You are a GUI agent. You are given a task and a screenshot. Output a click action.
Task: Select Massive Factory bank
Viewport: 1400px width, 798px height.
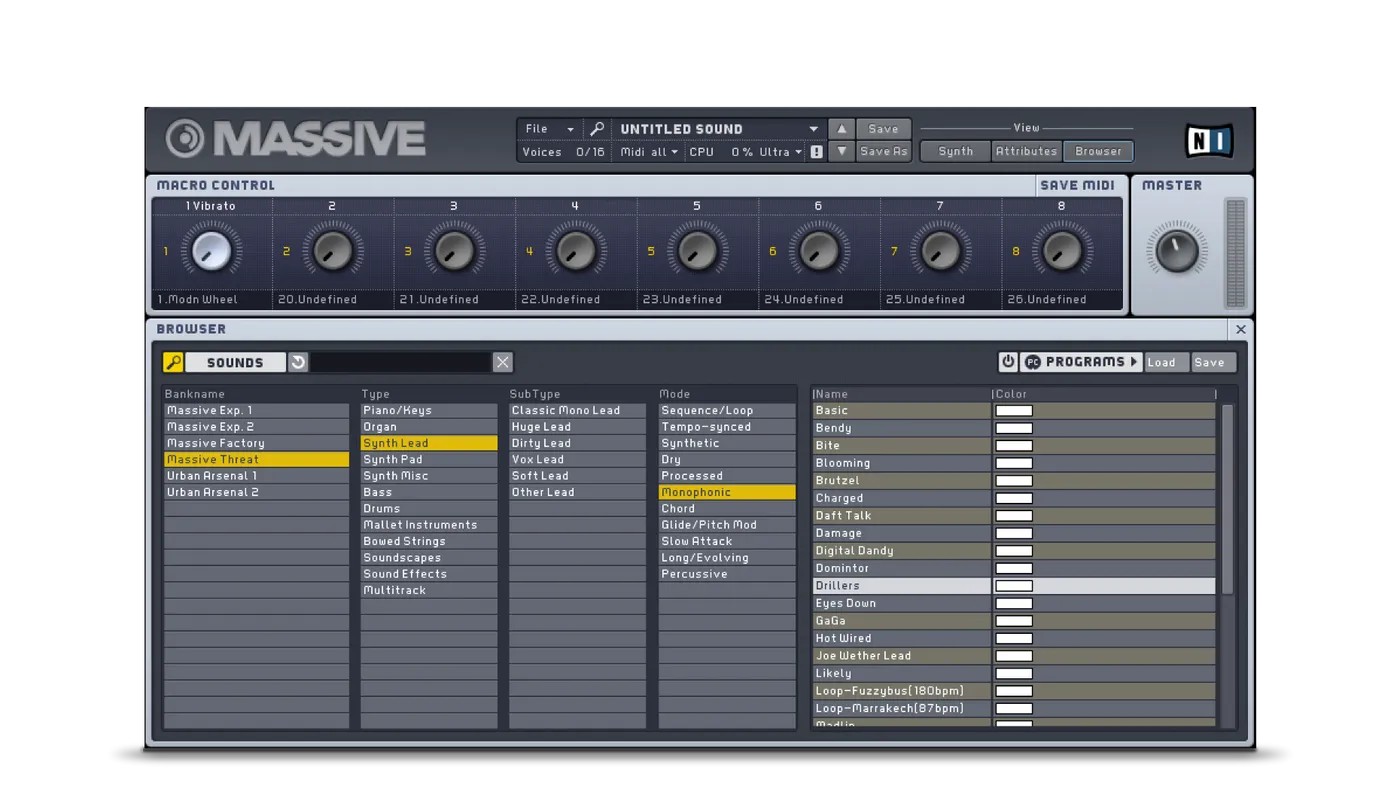click(x=257, y=443)
